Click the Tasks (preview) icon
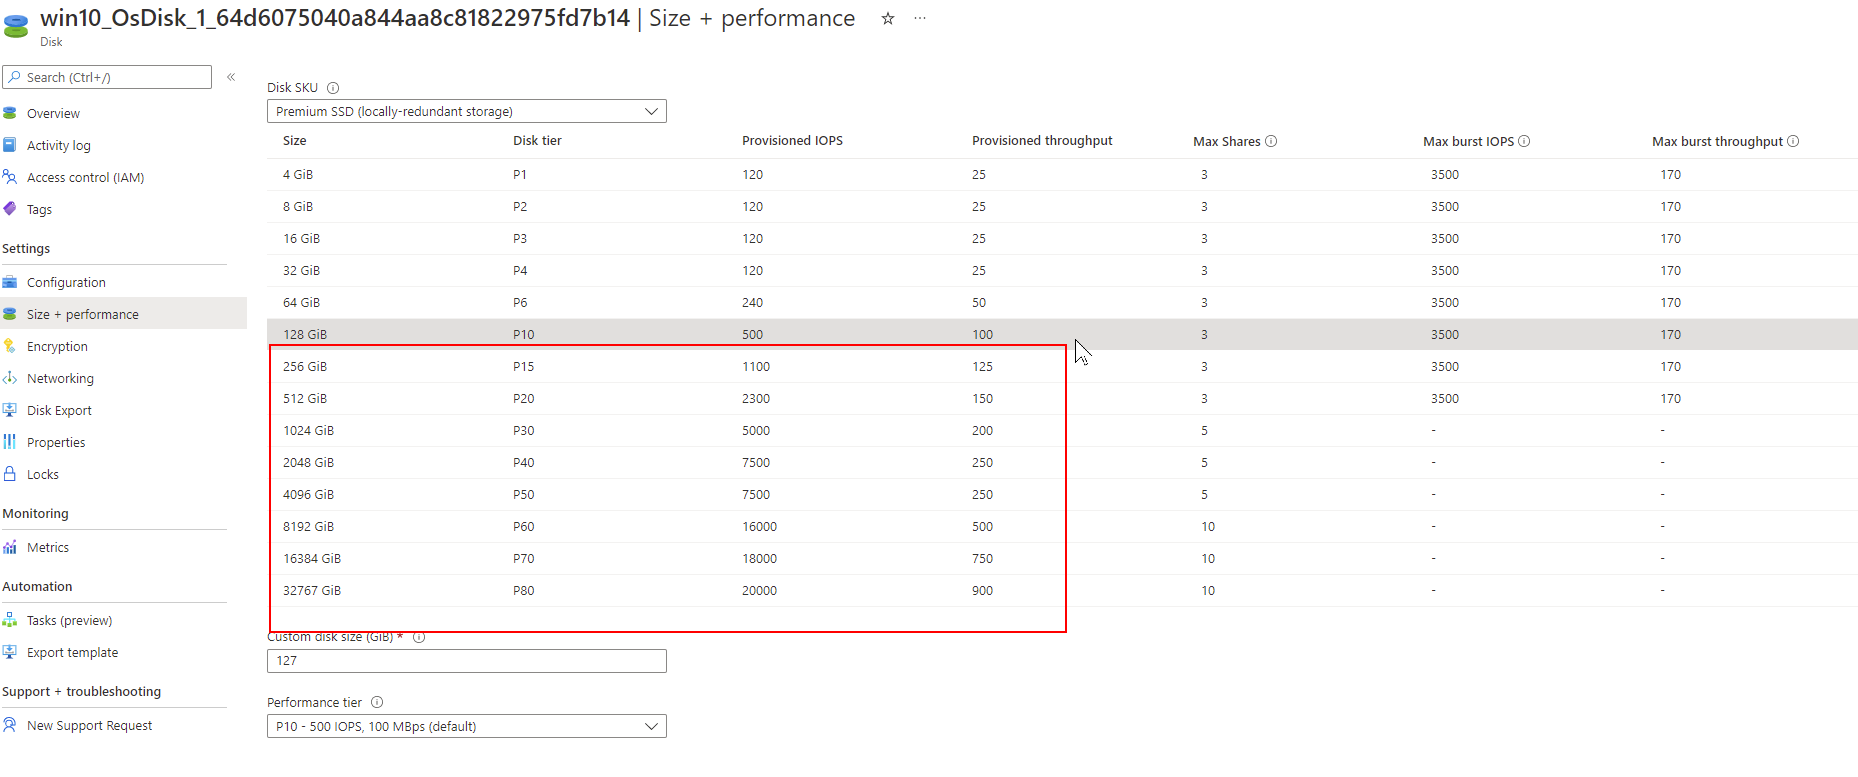Screen dimensions: 1858x777 tap(10, 620)
